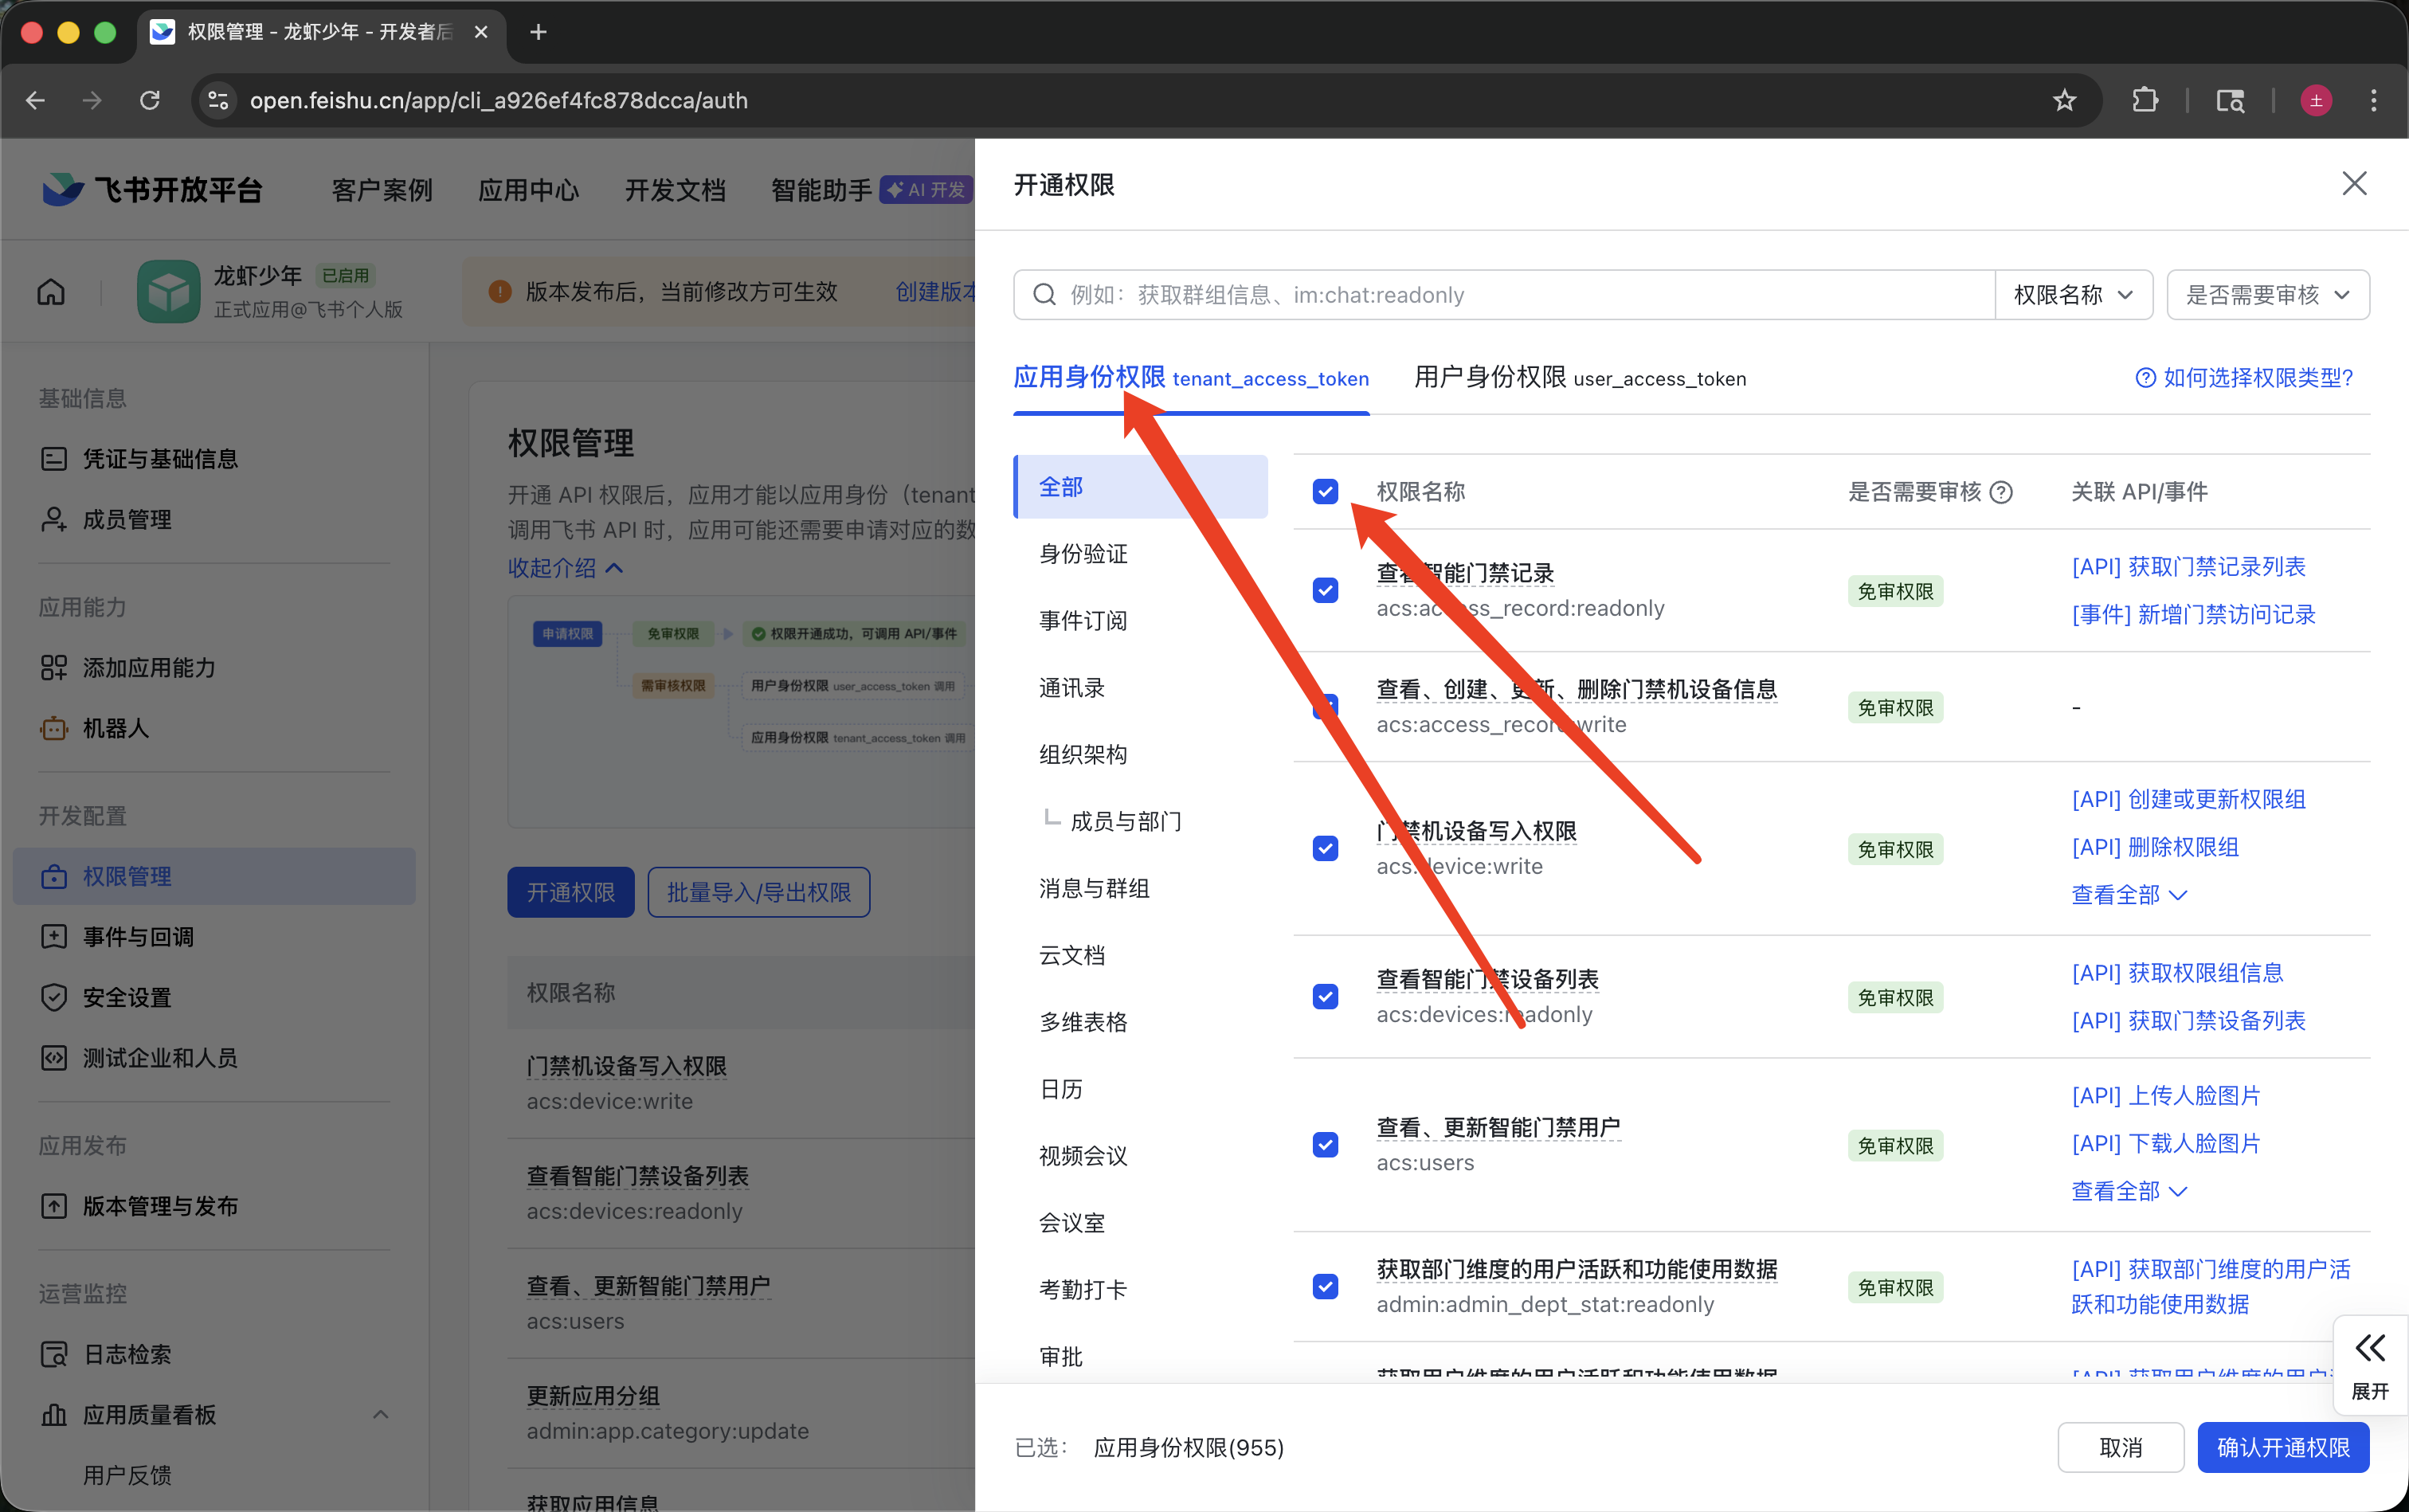2409x1512 pixels.
Task: Disable the acs:users permission checkbox
Action: tap(1325, 1145)
